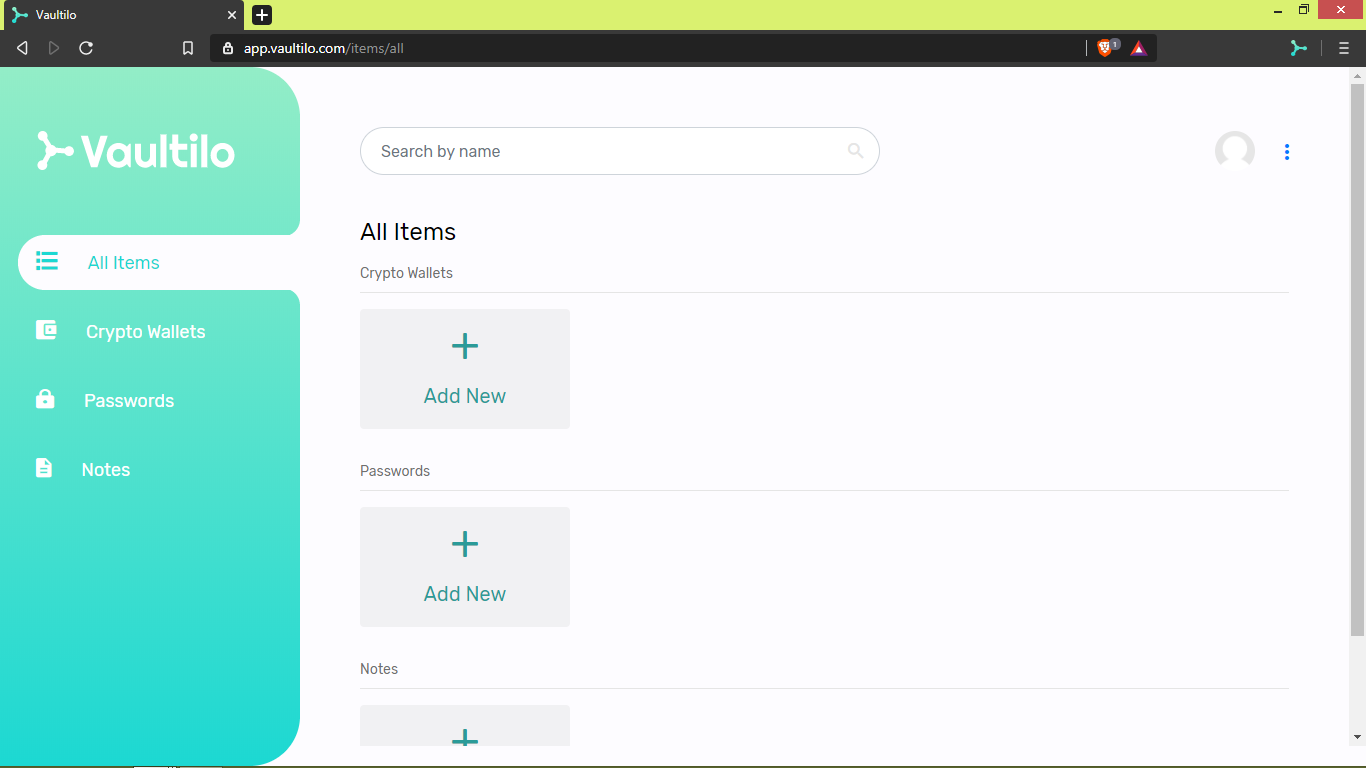
Task: Select the Vaultilo browser tab
Action: click(x=122, y=15)
